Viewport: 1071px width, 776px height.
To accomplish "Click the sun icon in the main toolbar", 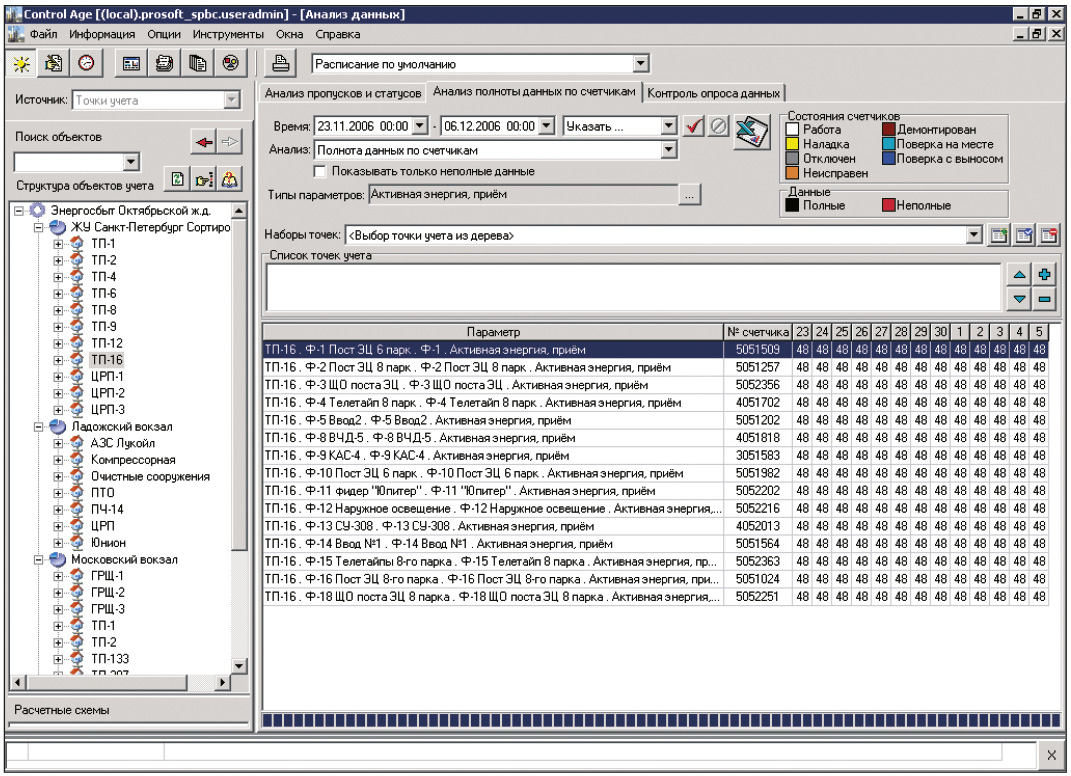I will tap(22, 64).
